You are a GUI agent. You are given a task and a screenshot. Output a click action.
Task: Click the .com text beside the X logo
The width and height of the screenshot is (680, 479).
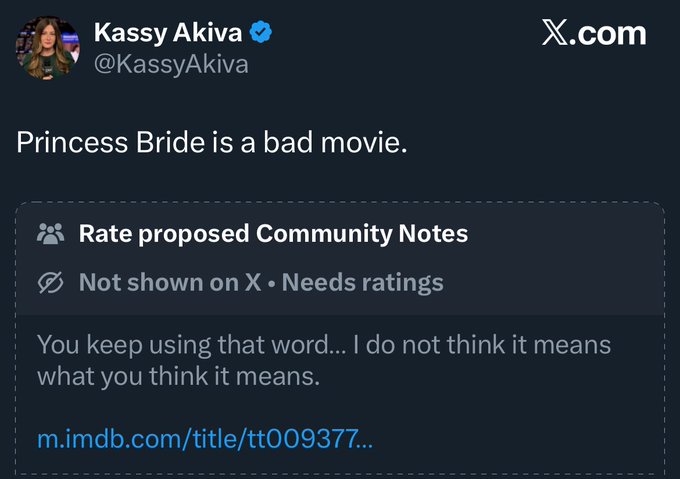(612, 33)
